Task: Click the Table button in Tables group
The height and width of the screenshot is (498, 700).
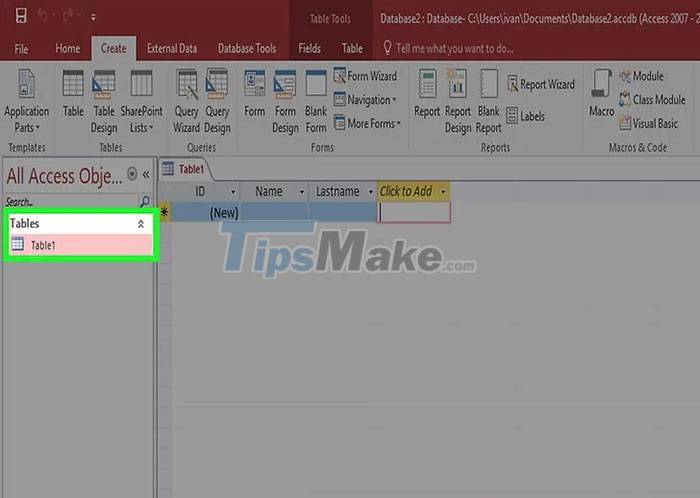Action: coord(73,93)
